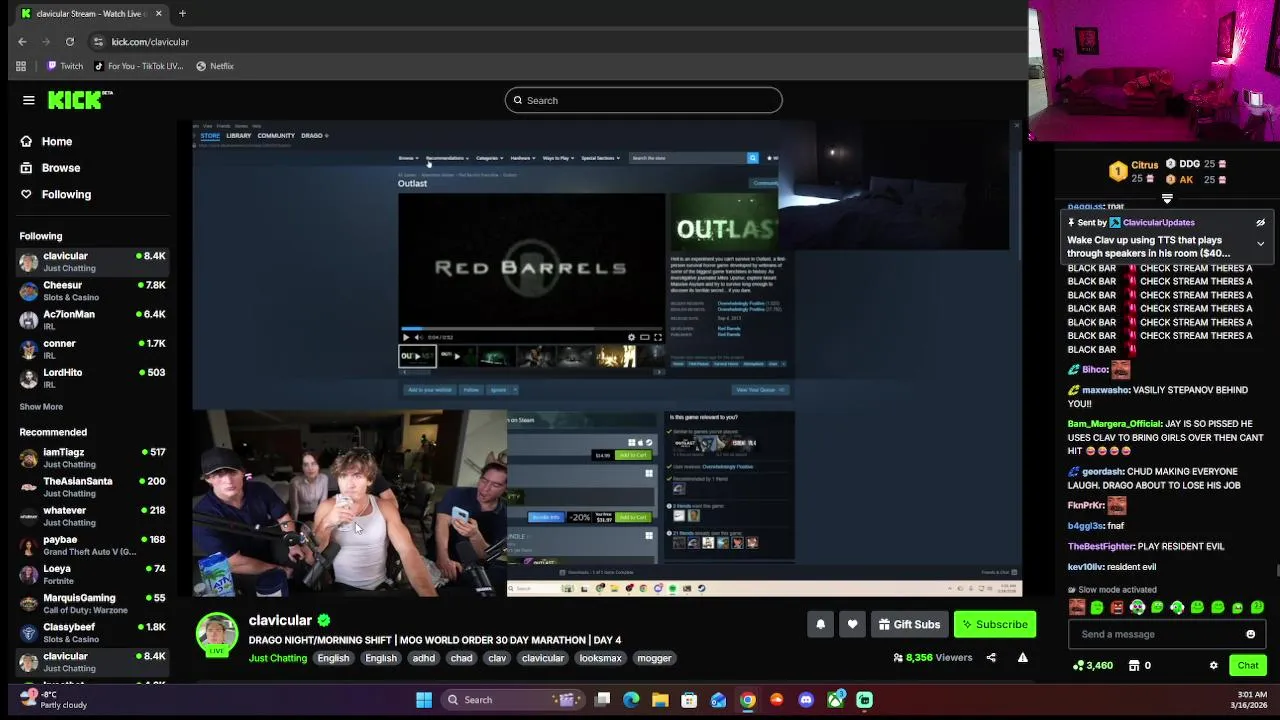The width and height of the screenshot is (1280, 720).
Task: Click TheBestFighter username in chat
Action: [x=1100, y=546]
